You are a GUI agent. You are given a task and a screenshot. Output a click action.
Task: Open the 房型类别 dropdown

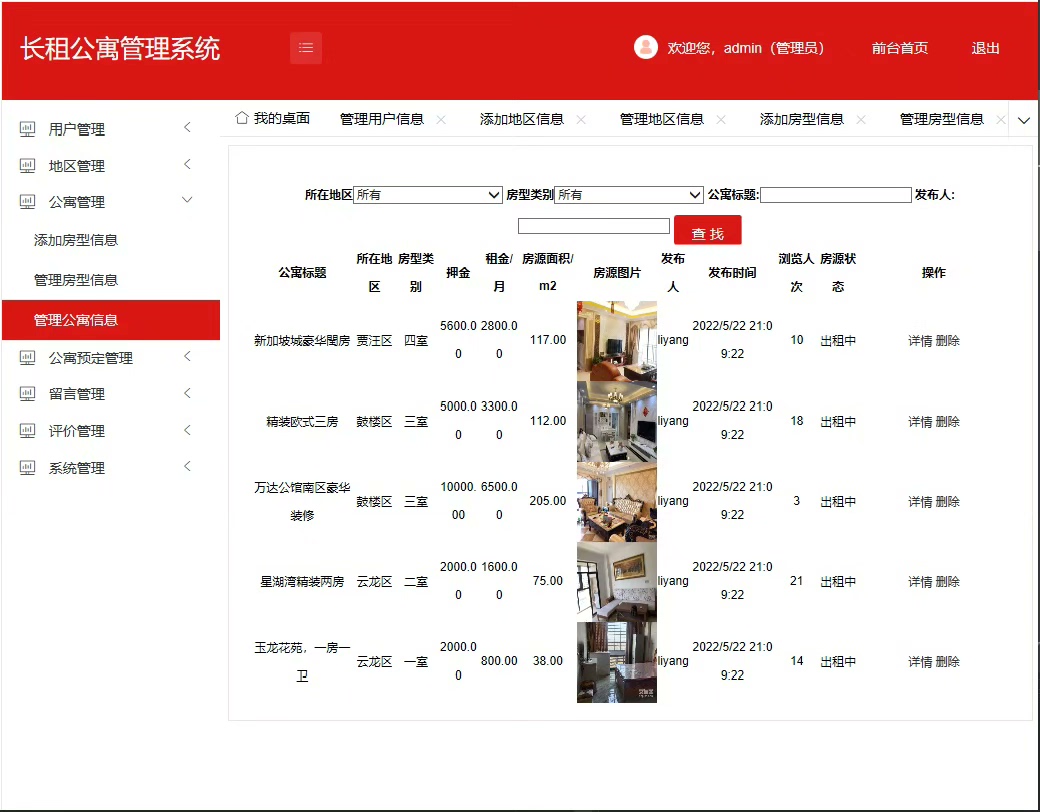pyautogui.click(x=629, y=194)
